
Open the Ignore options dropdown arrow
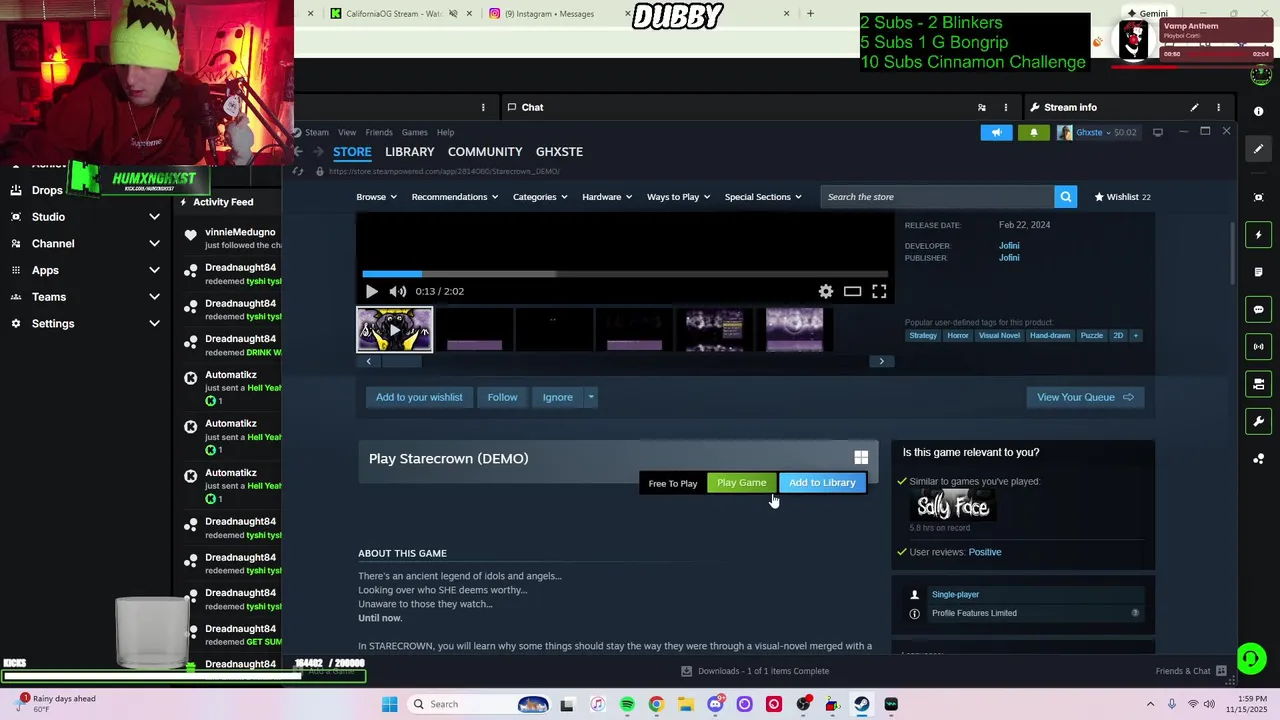591,397
